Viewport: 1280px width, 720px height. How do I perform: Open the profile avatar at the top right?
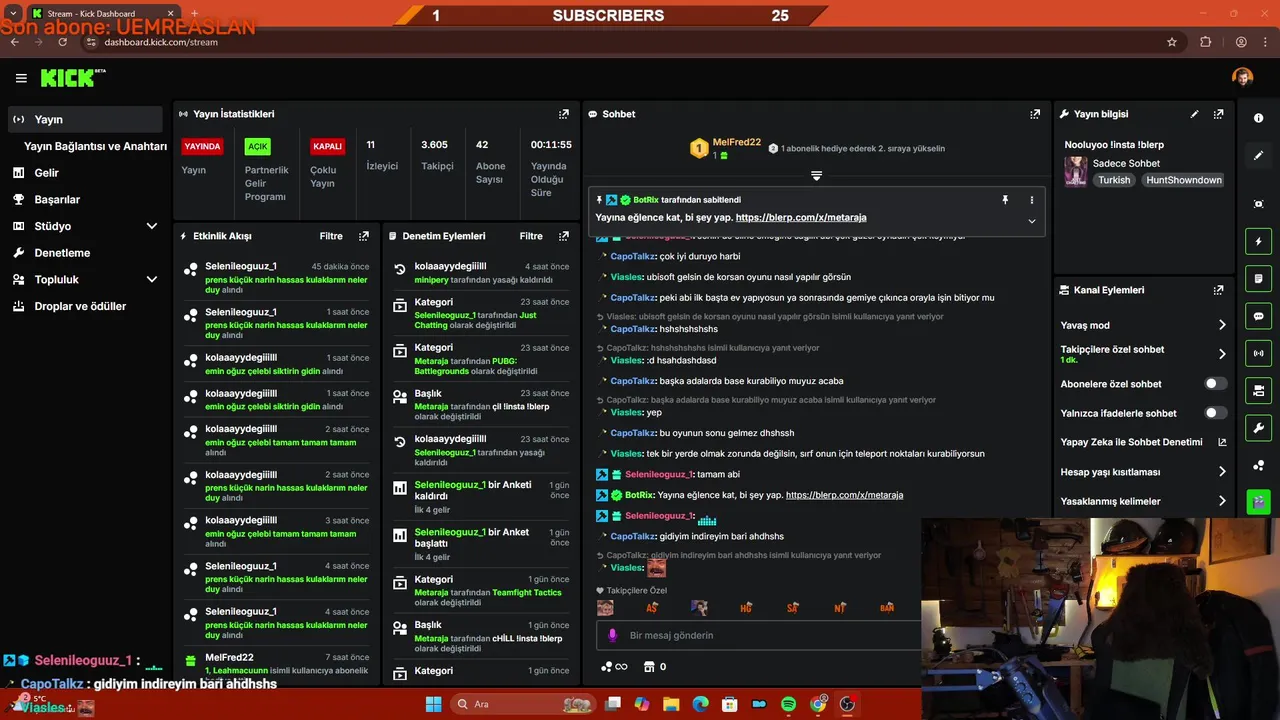(x=1242, y=78)
